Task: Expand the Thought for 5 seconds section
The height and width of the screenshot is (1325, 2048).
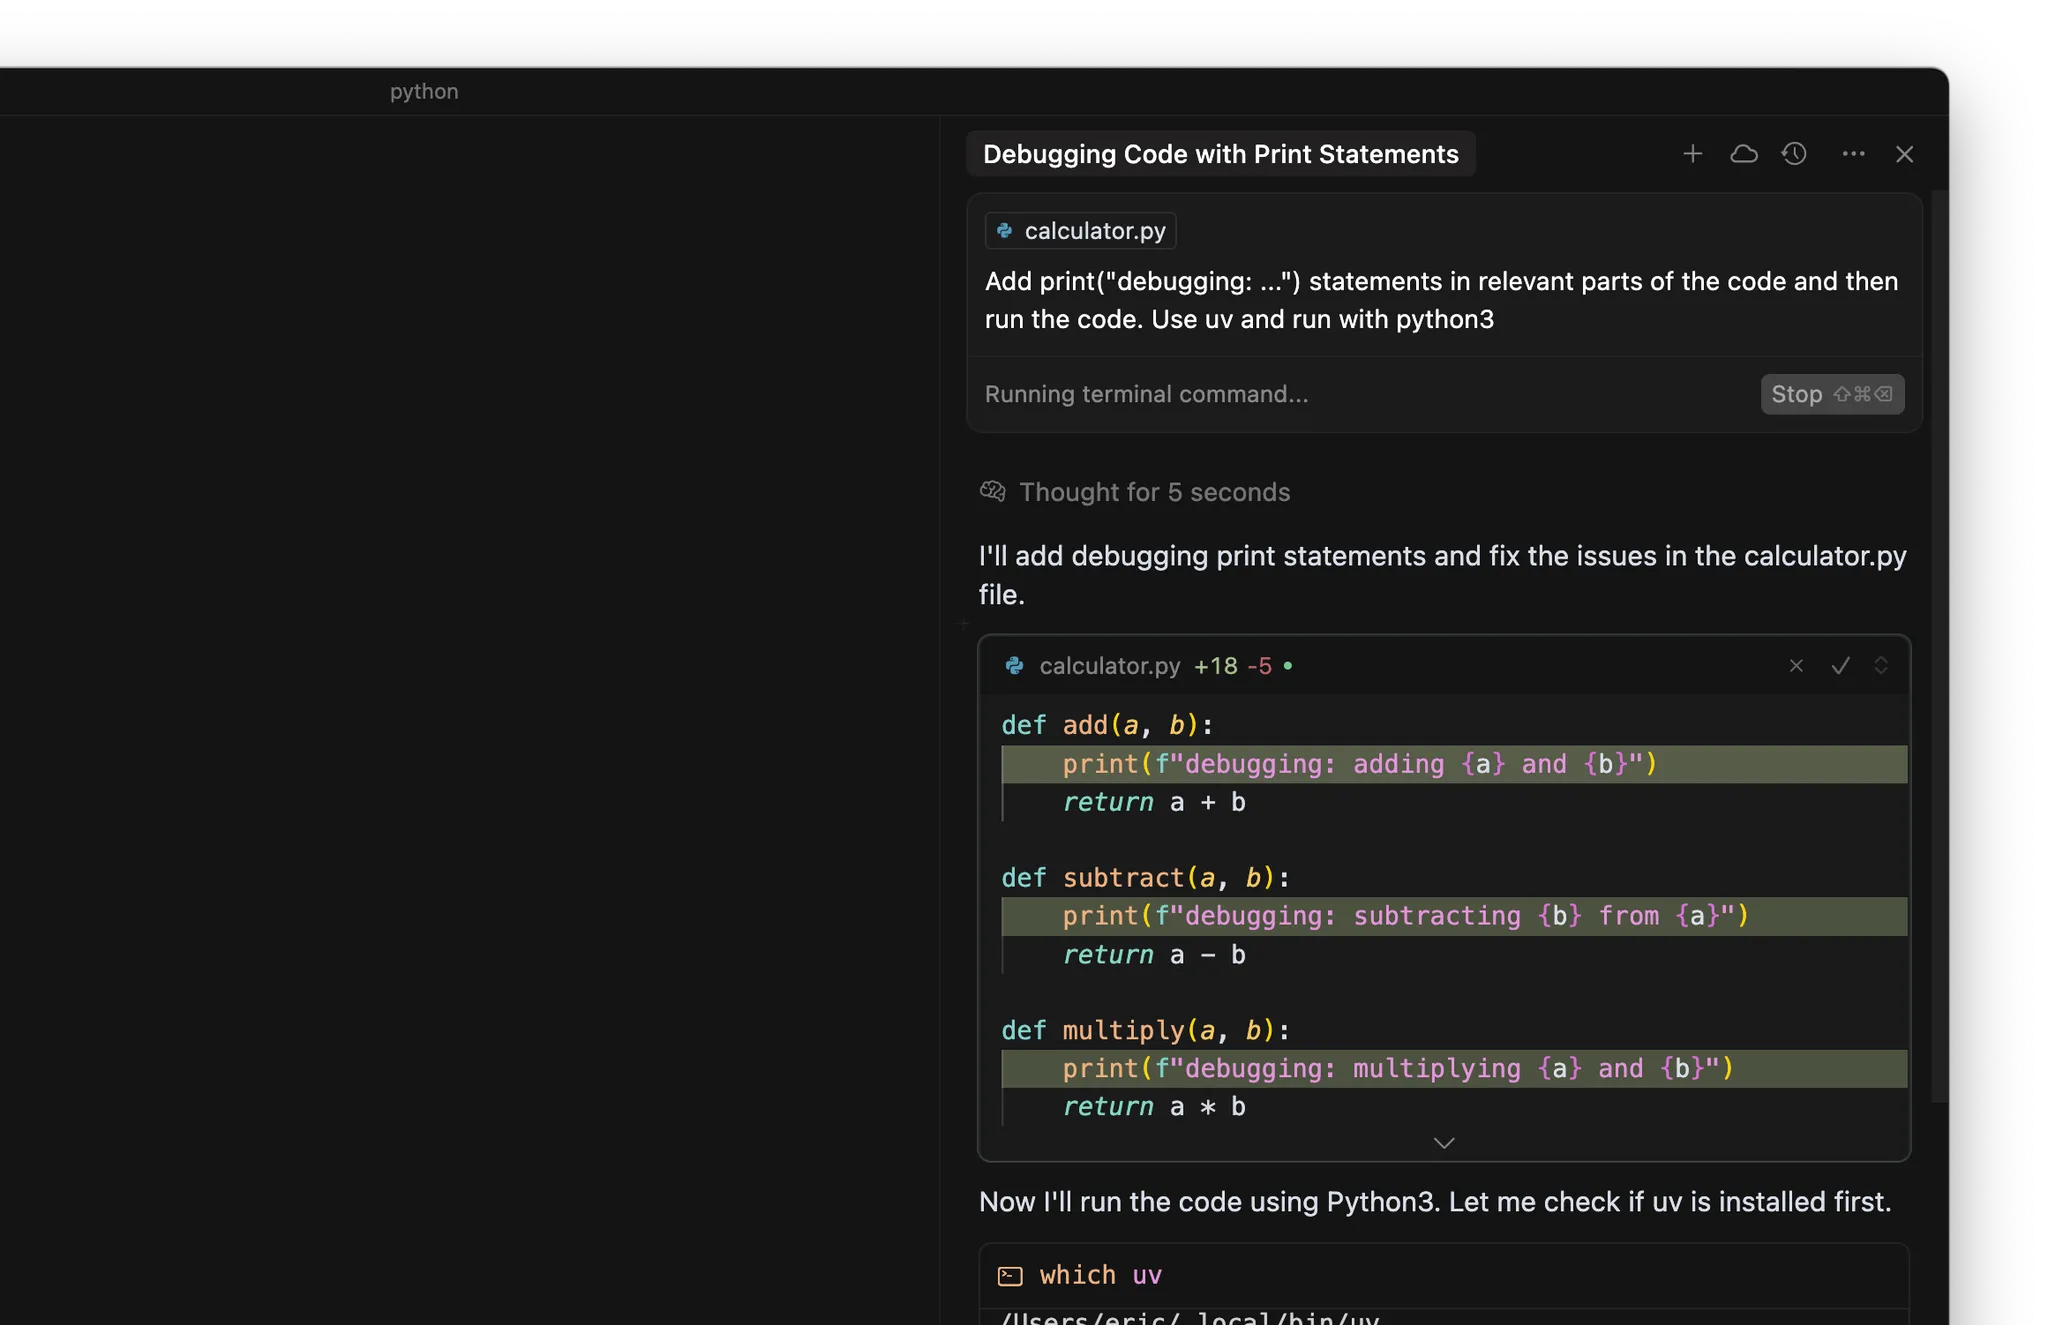Action: point(1136,492)
